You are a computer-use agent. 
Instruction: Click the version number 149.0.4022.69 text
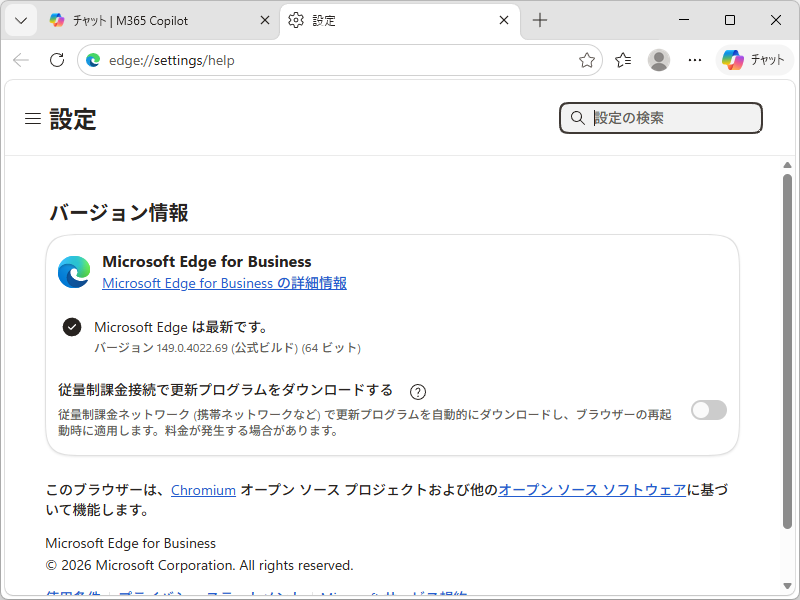(x=192, y=348)
